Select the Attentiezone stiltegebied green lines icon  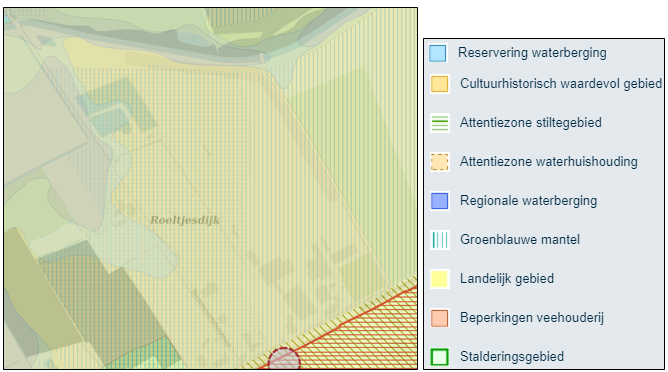[440, 123]
